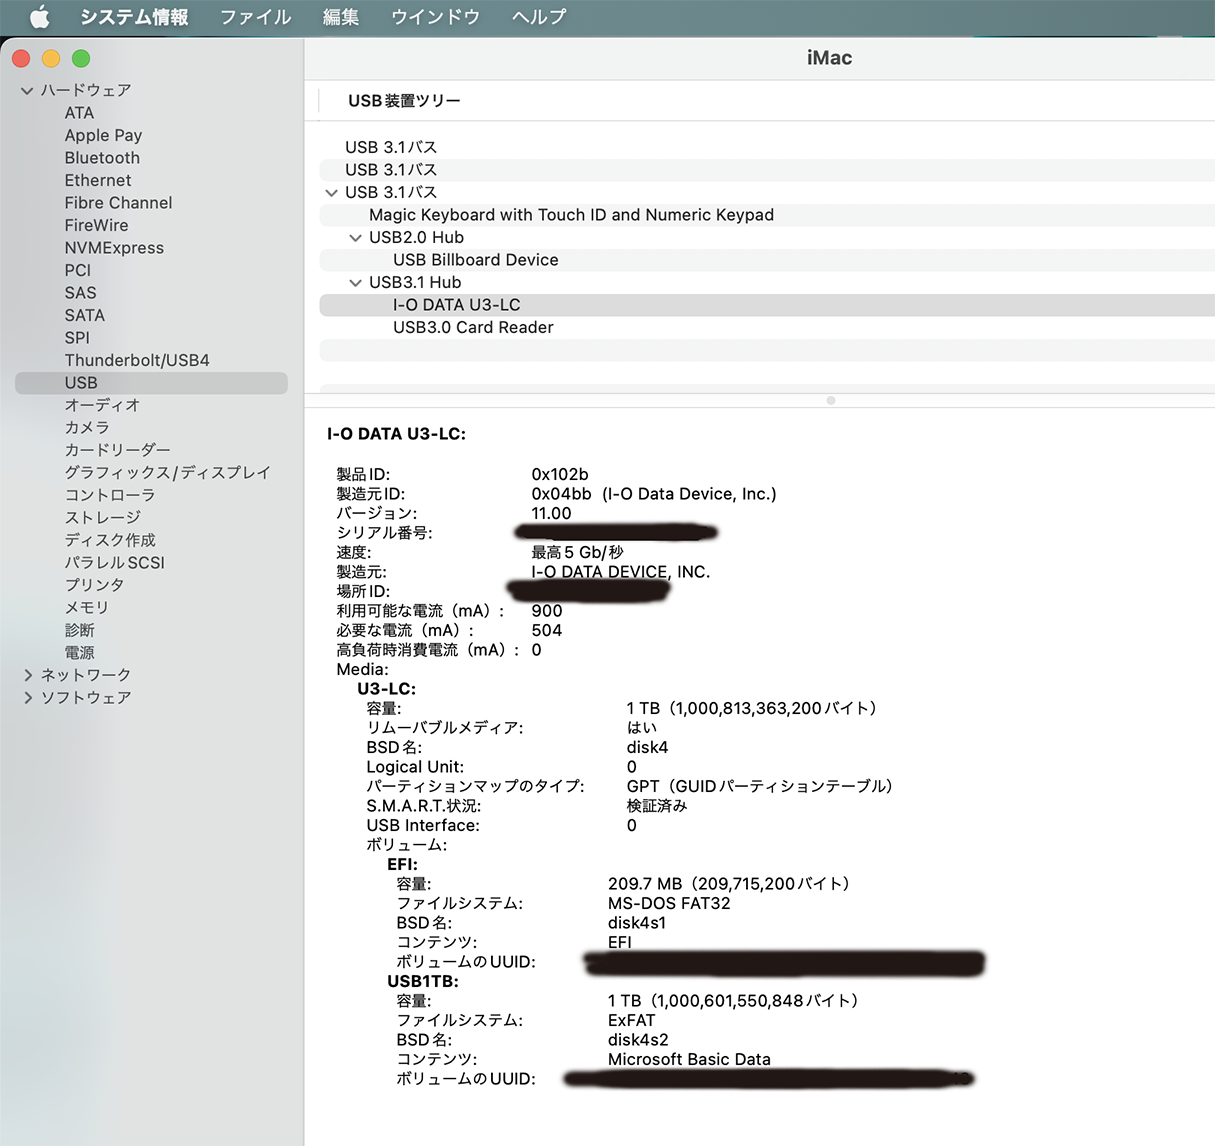Select SPI in the sidebar
Viewport: 1215px width, 1146px height.
[77, 338]
